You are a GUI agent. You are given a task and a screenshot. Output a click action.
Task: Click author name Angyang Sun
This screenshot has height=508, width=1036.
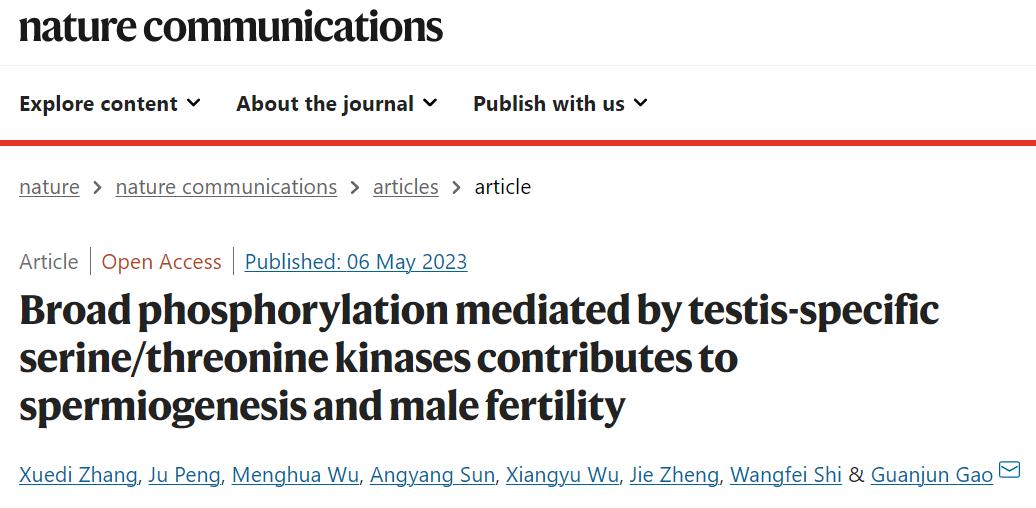(432, 475)
